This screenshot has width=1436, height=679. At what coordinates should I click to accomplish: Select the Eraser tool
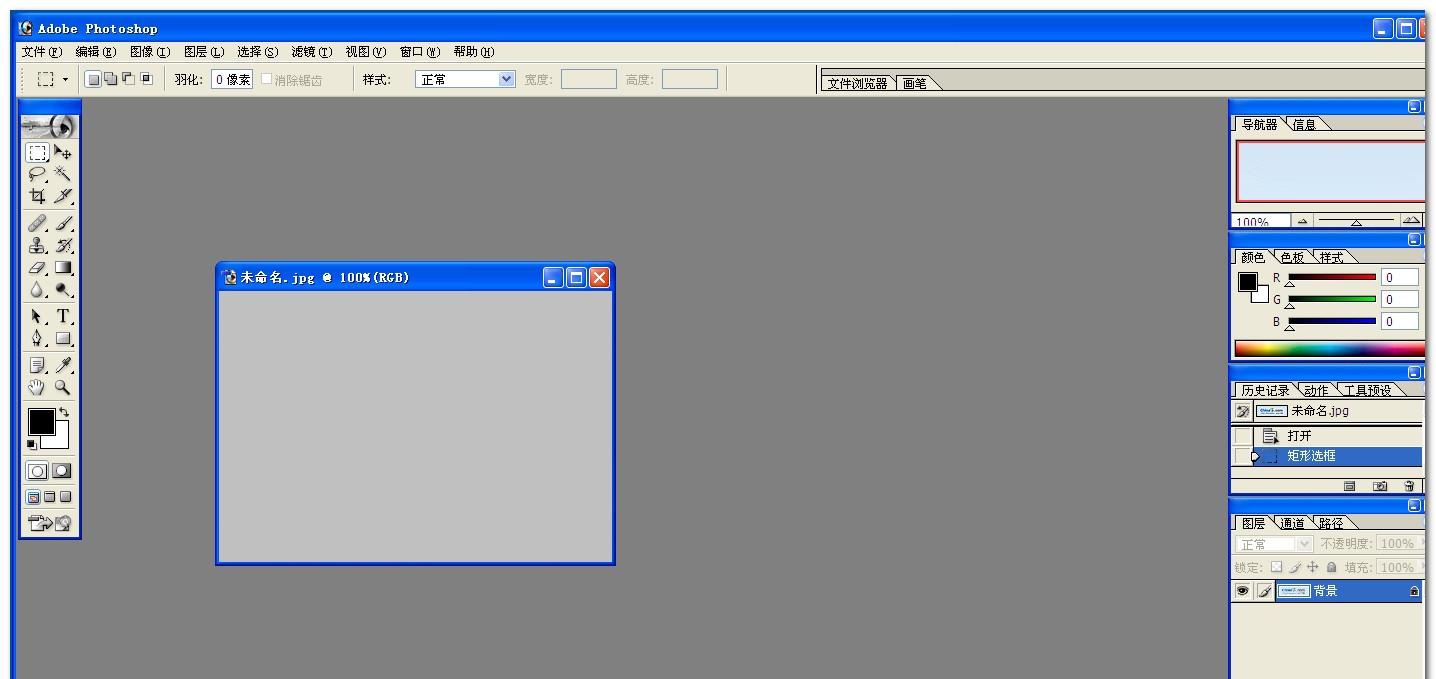click(37, 268)
